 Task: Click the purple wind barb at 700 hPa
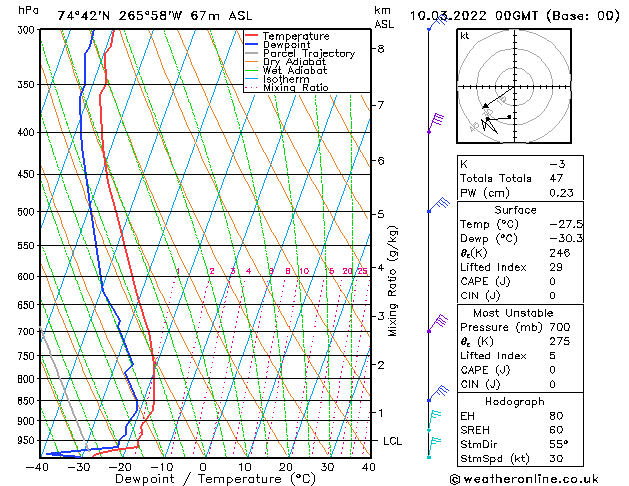coord(437,323)
